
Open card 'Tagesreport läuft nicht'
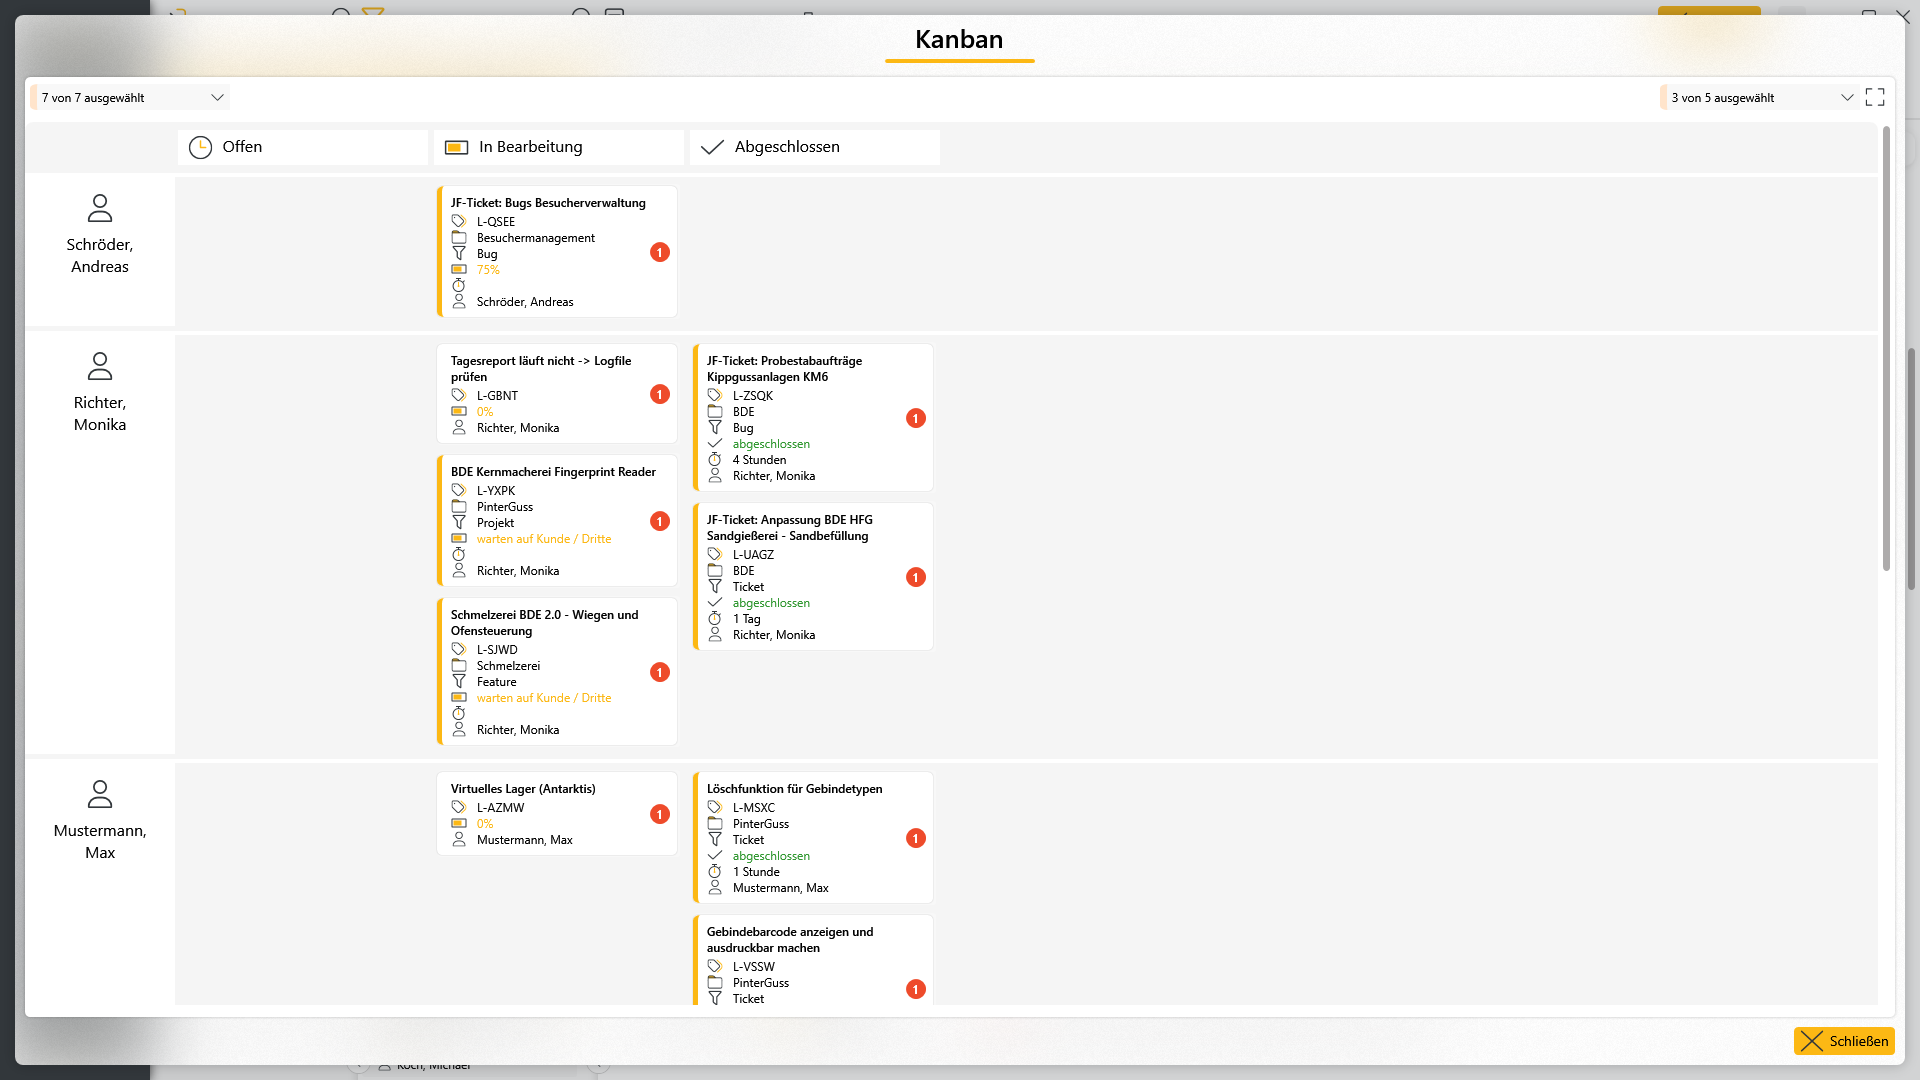pyautogui.click(x=557, y=394)
